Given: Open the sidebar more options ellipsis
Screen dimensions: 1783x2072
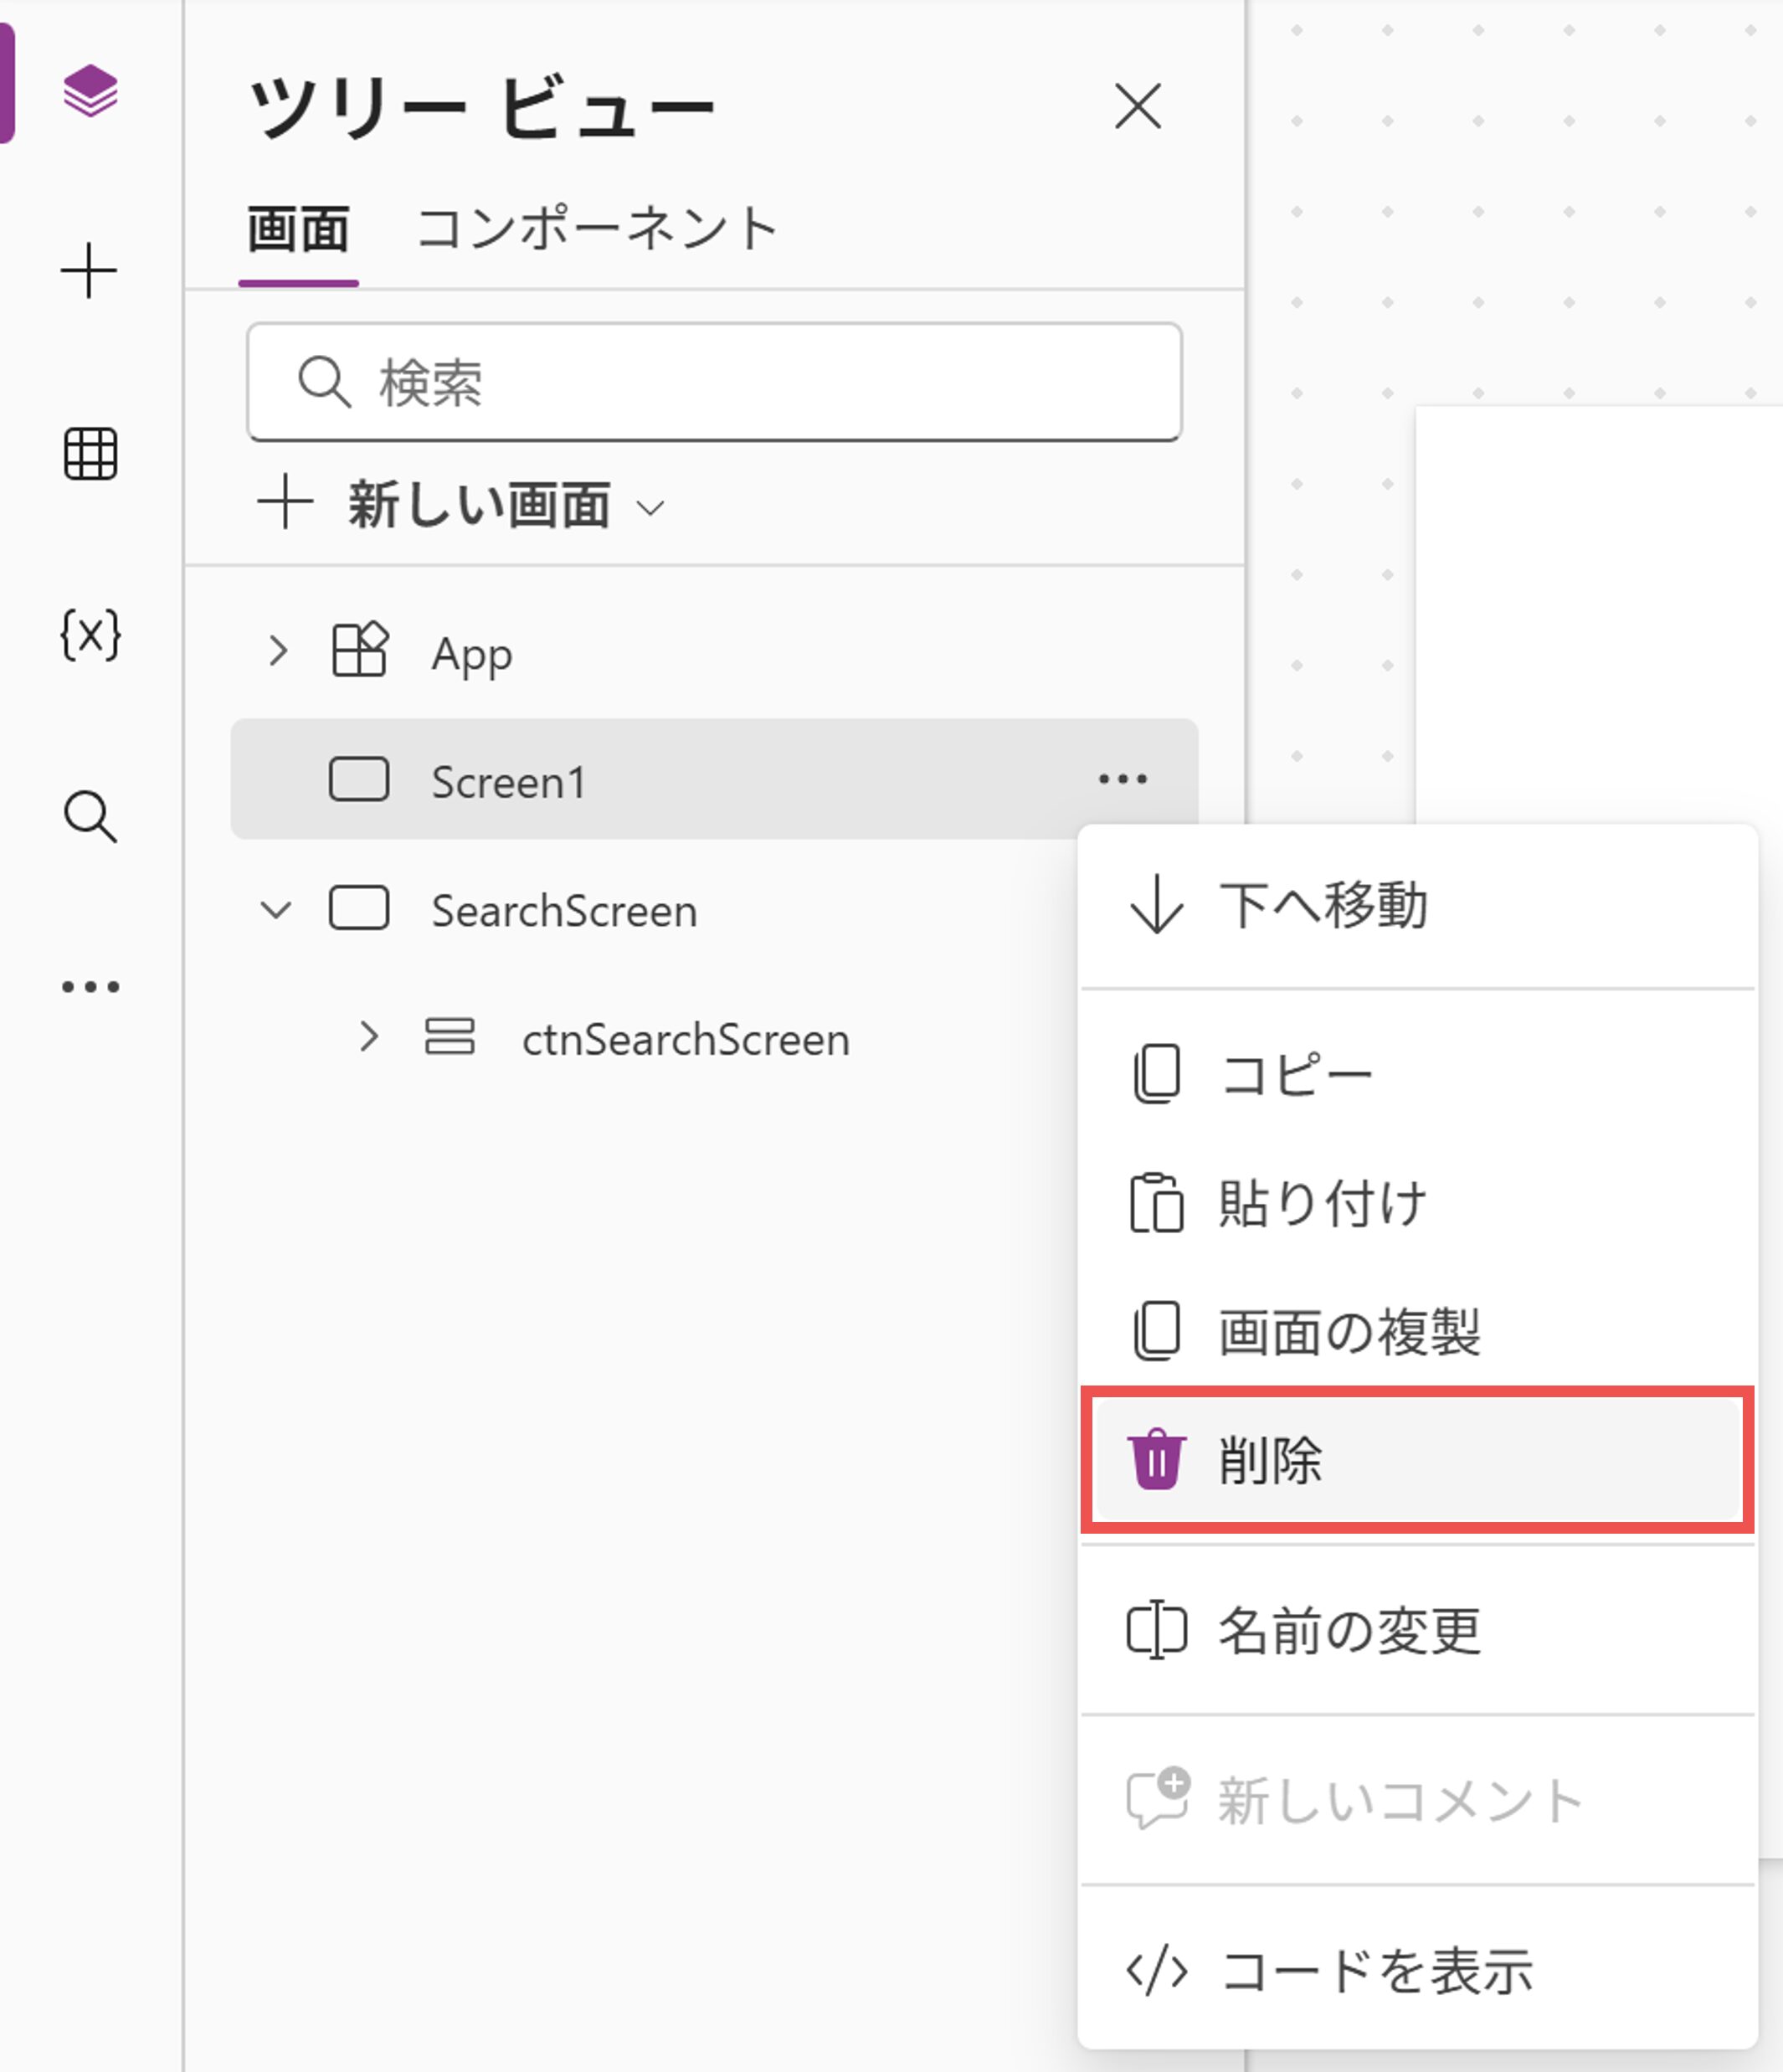Looking at the screenshot, I should (90, 987).
